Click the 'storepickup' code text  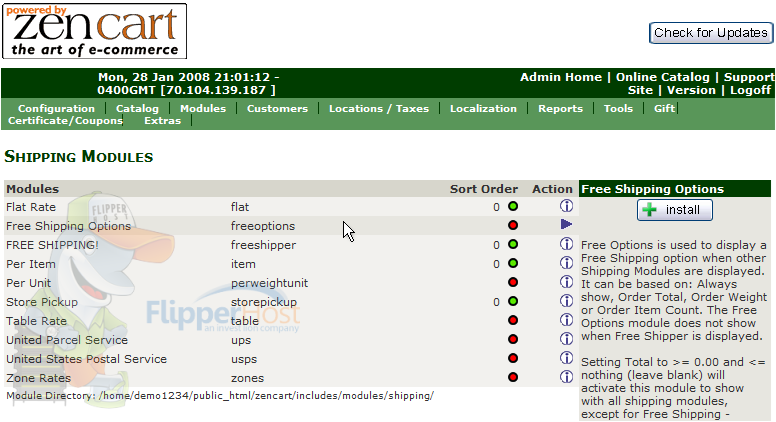coord(264,302)
